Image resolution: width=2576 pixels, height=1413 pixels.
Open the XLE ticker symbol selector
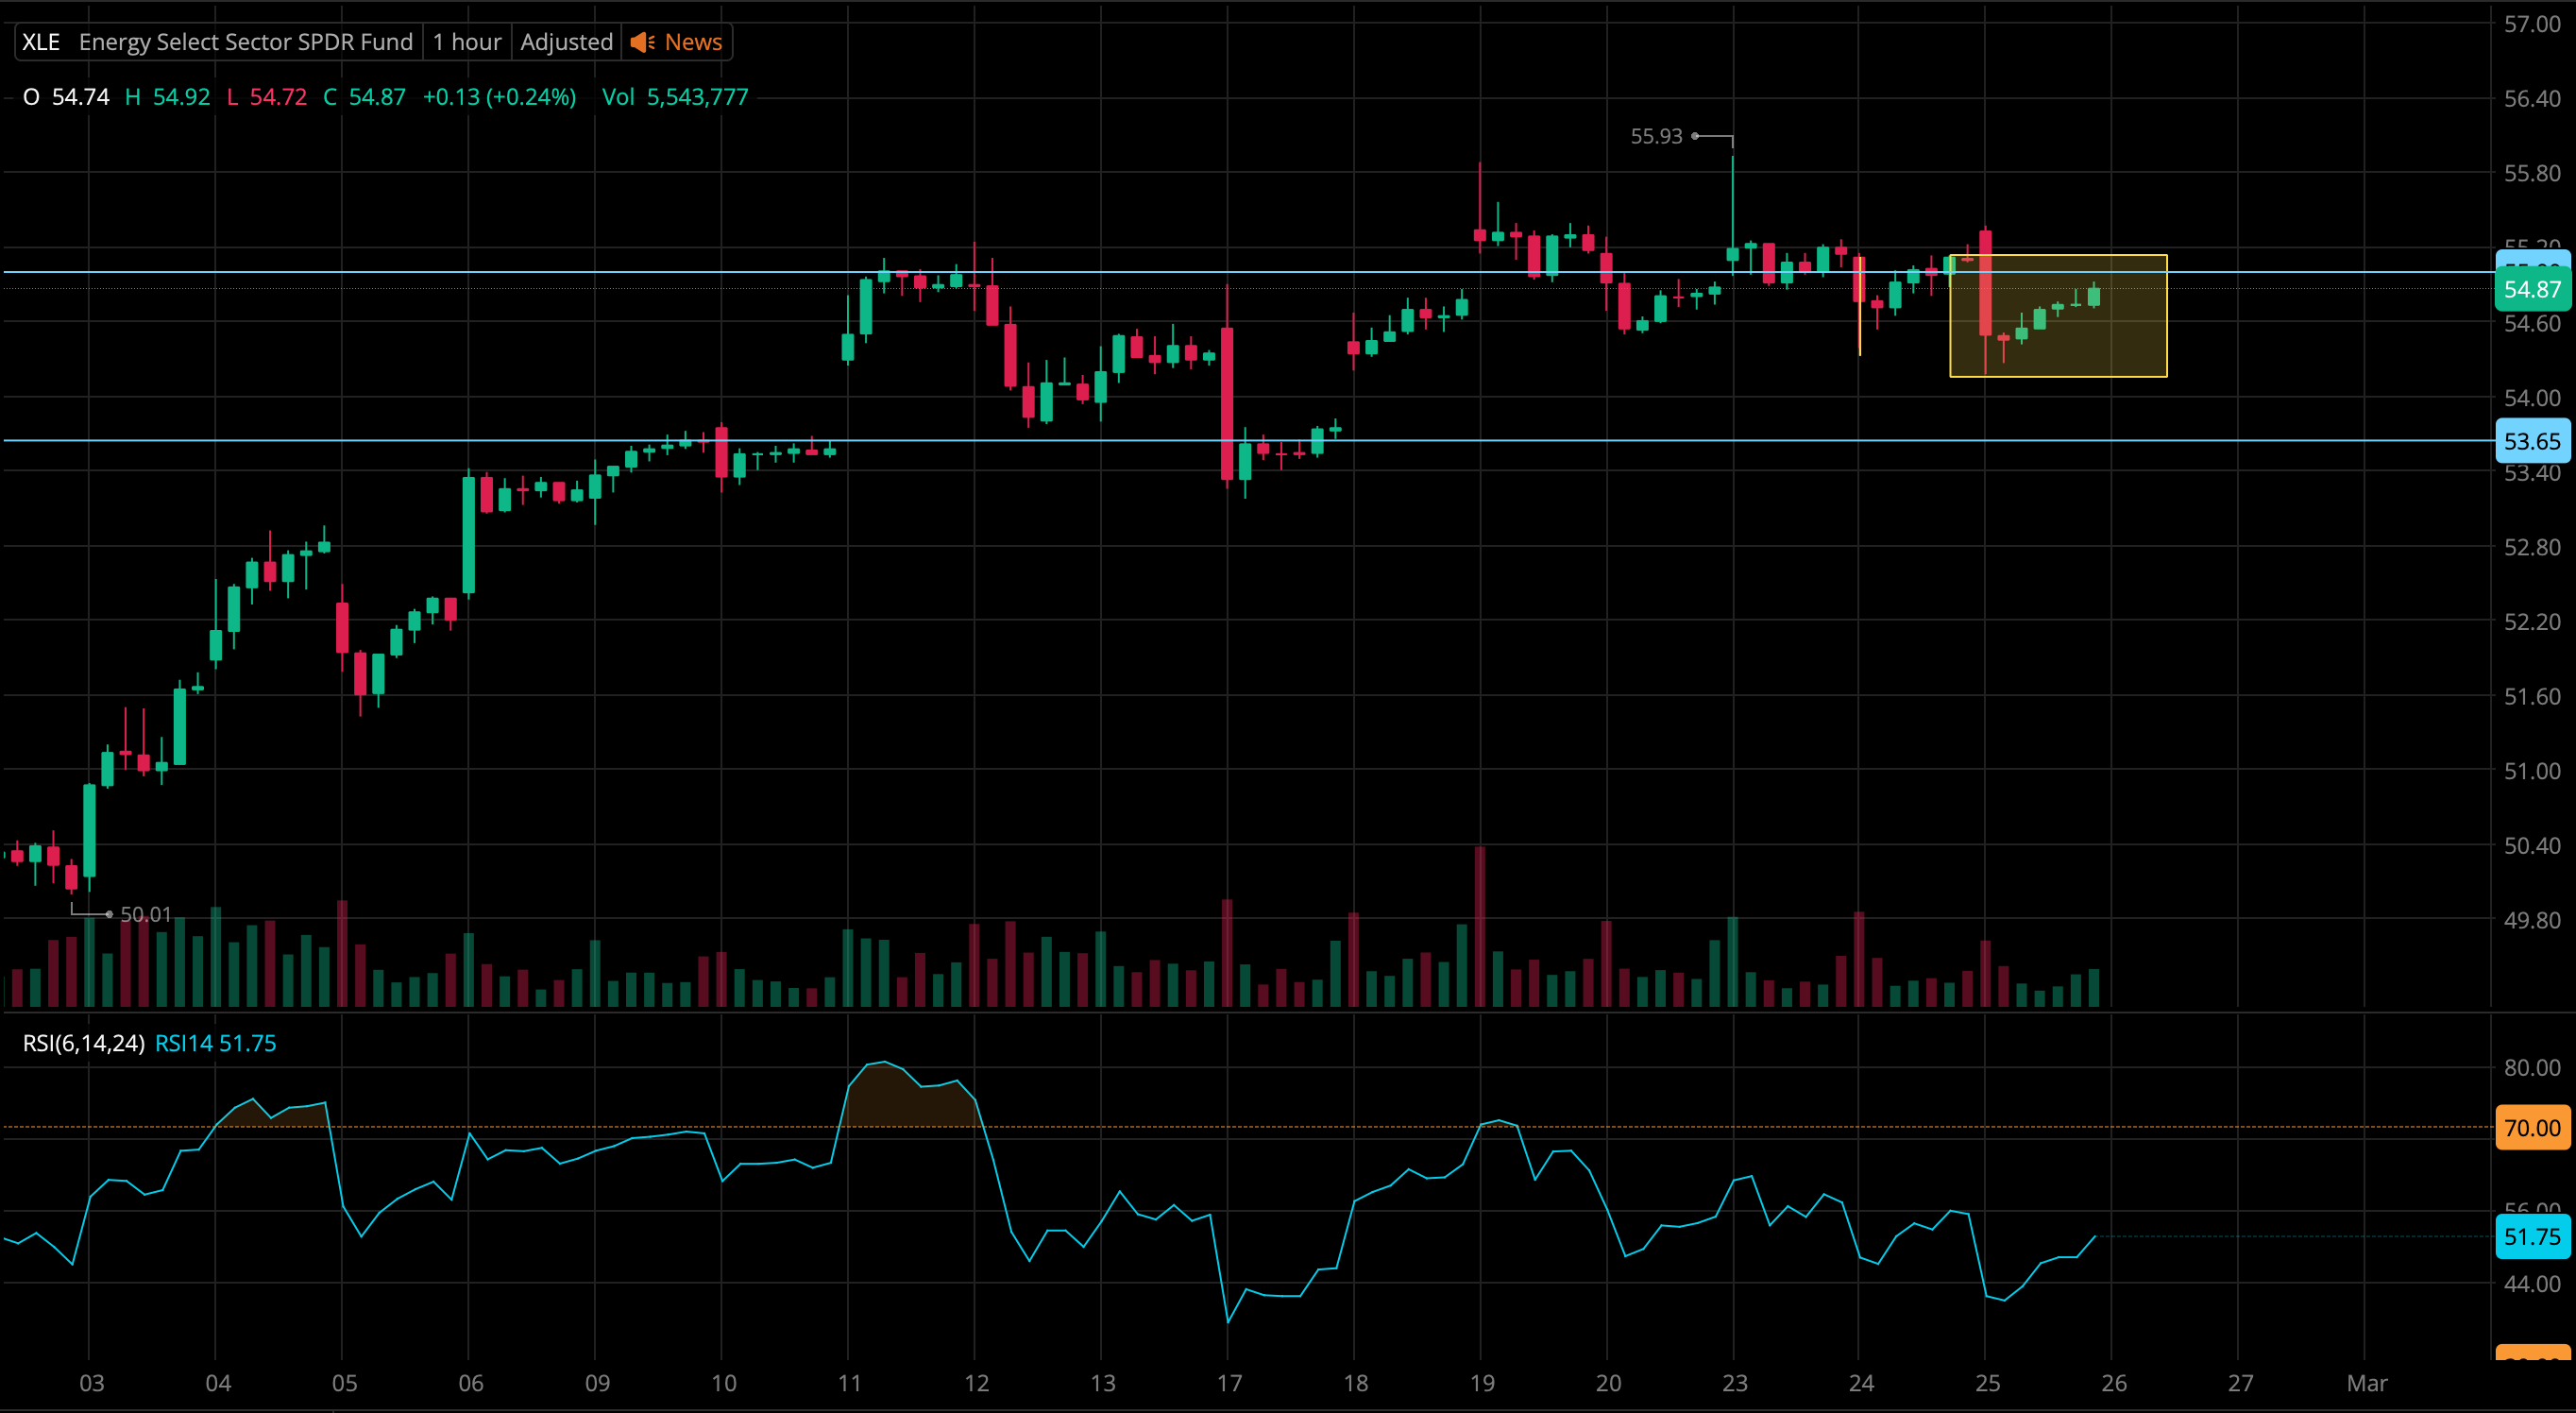point(41,42)
